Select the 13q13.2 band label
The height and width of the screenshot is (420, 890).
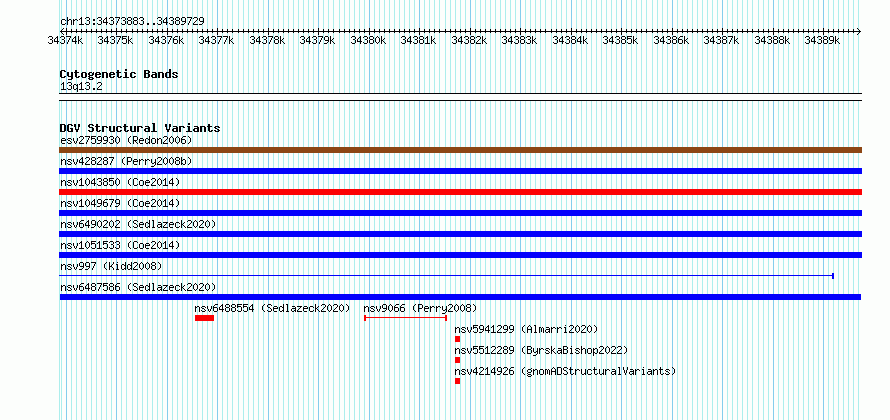coord(81,87)
